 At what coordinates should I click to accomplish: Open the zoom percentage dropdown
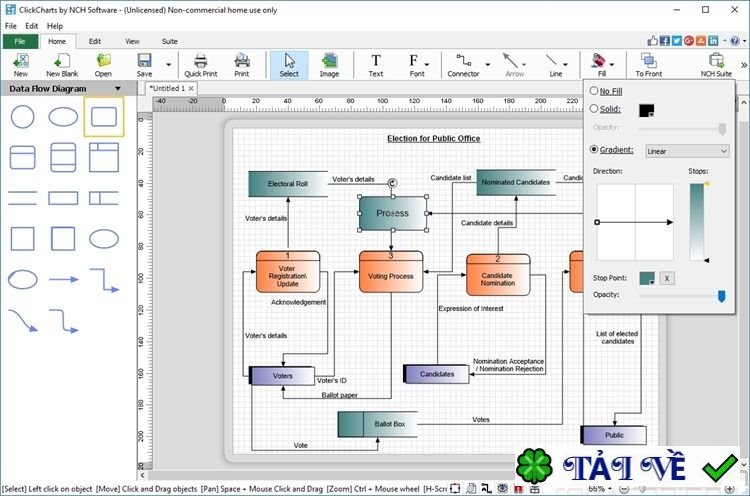click(609, 489)
